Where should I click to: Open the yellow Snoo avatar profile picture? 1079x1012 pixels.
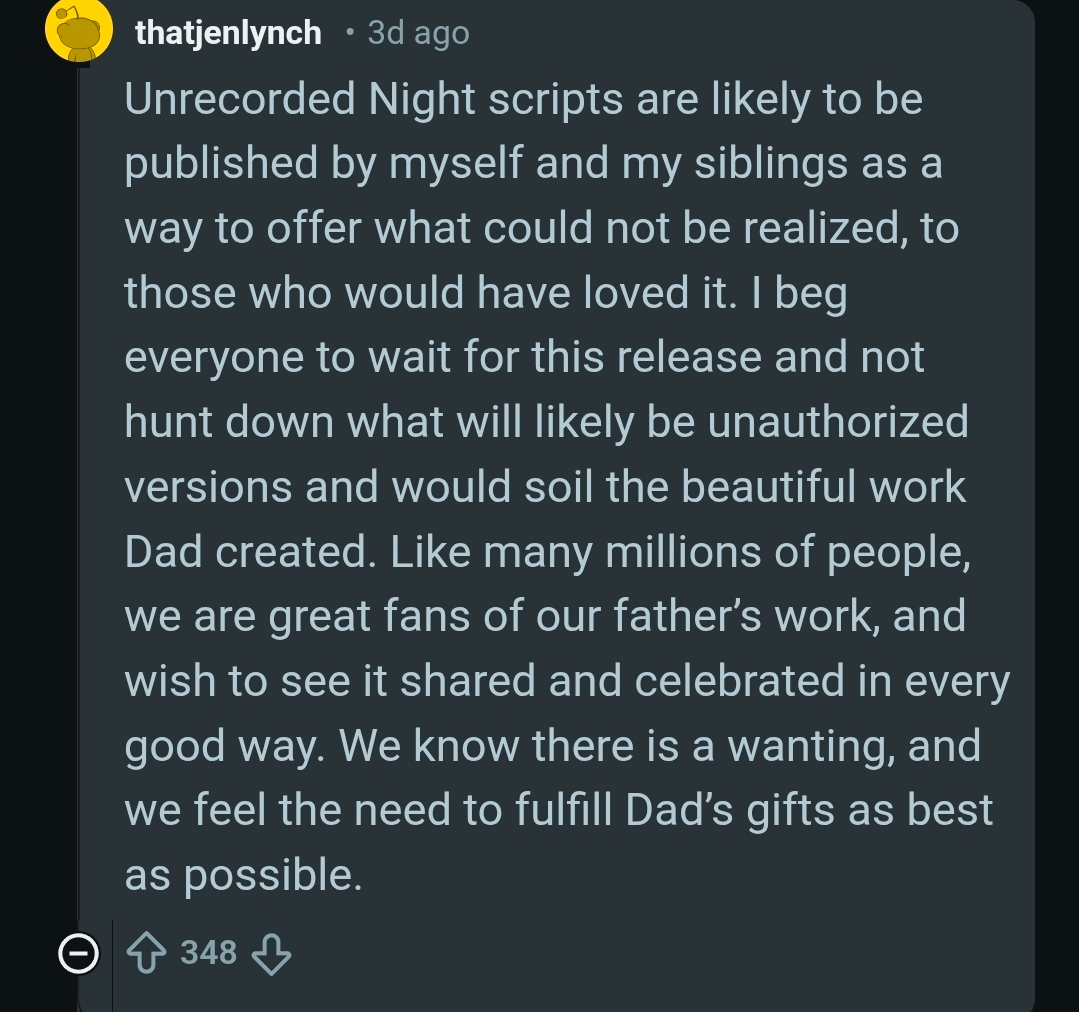point(78,32)
